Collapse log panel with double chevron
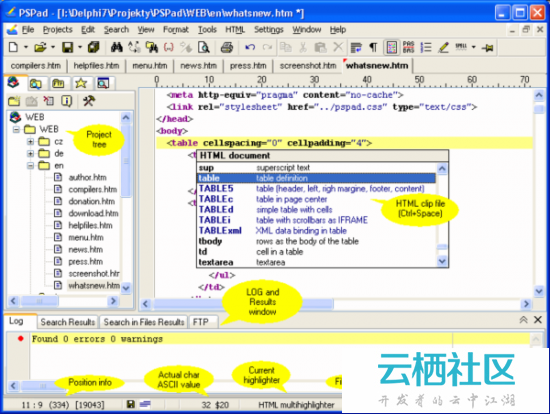 click(523, 320)
